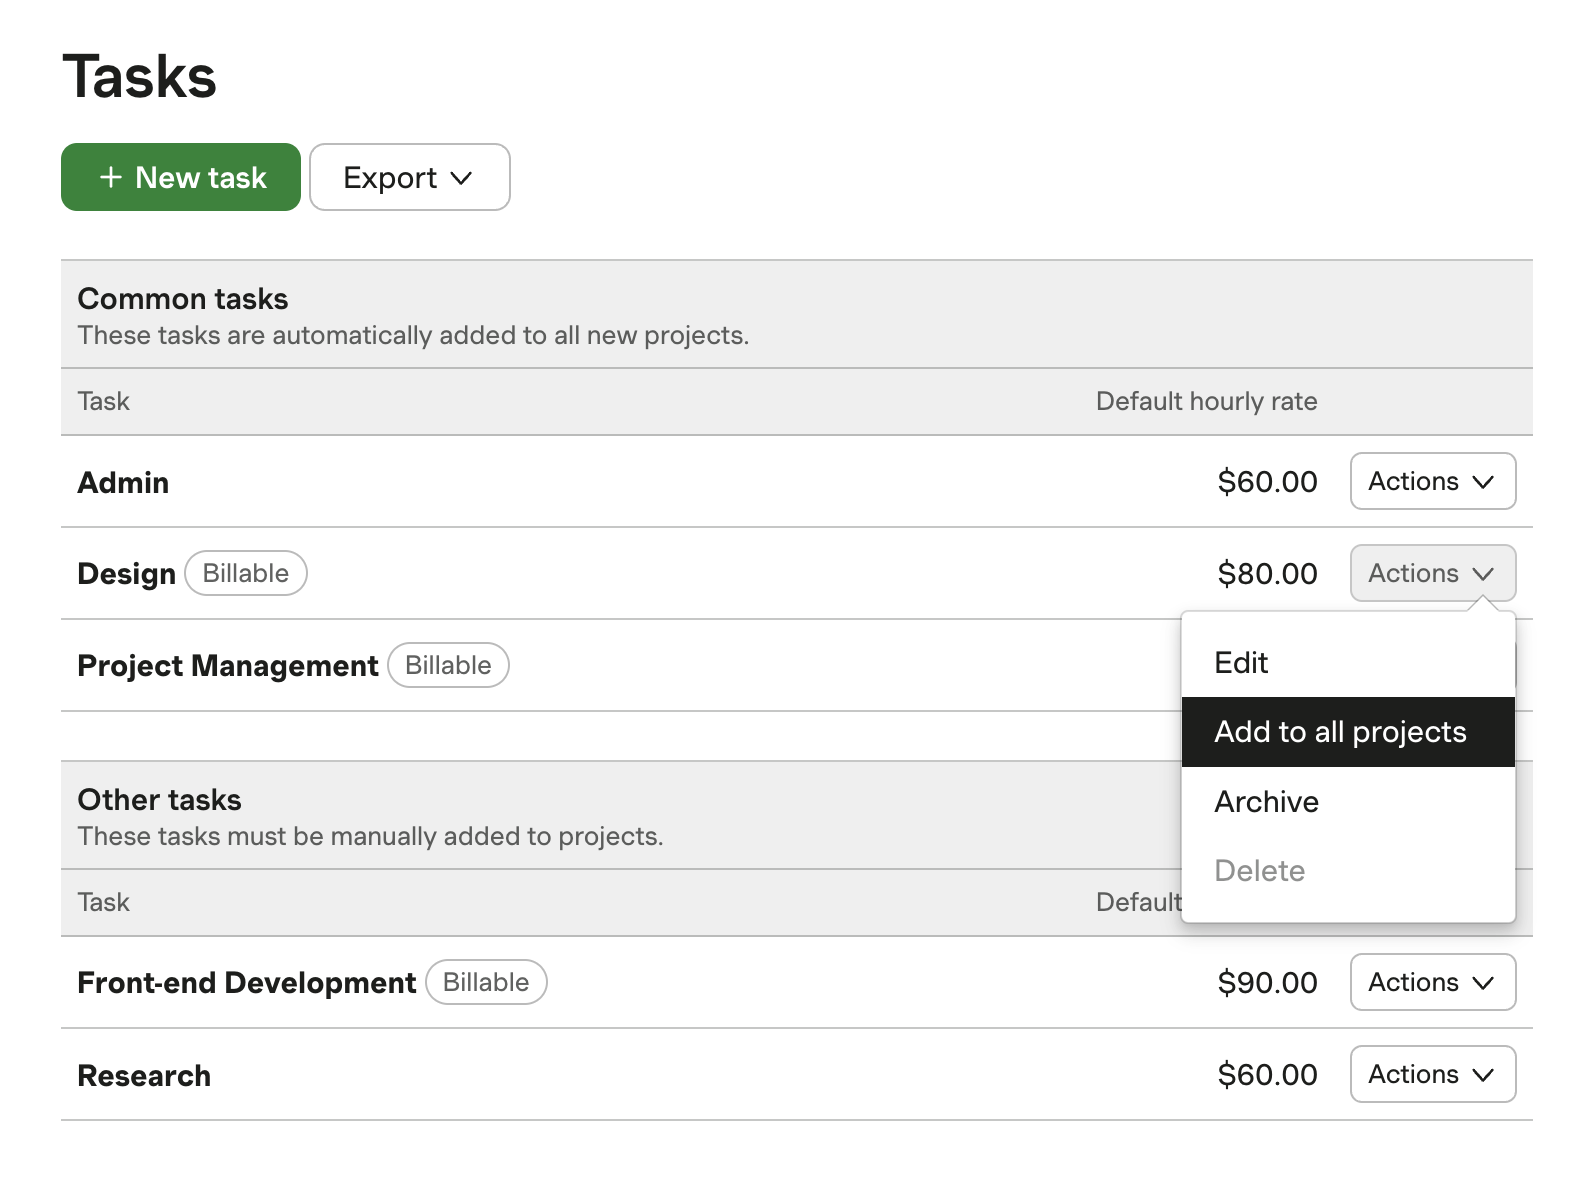Open Actions dropdown for Front-end Development
The width and height of the screenshot is (1584, 1198).
(1433, 982)
